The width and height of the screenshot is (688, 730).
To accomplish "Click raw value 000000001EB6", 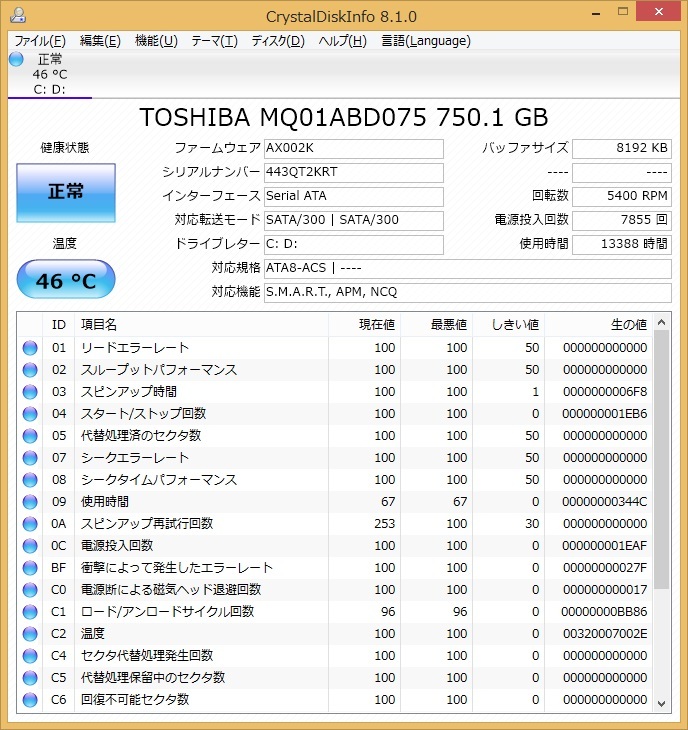I will pyautogui.click(x=604, y=413).
